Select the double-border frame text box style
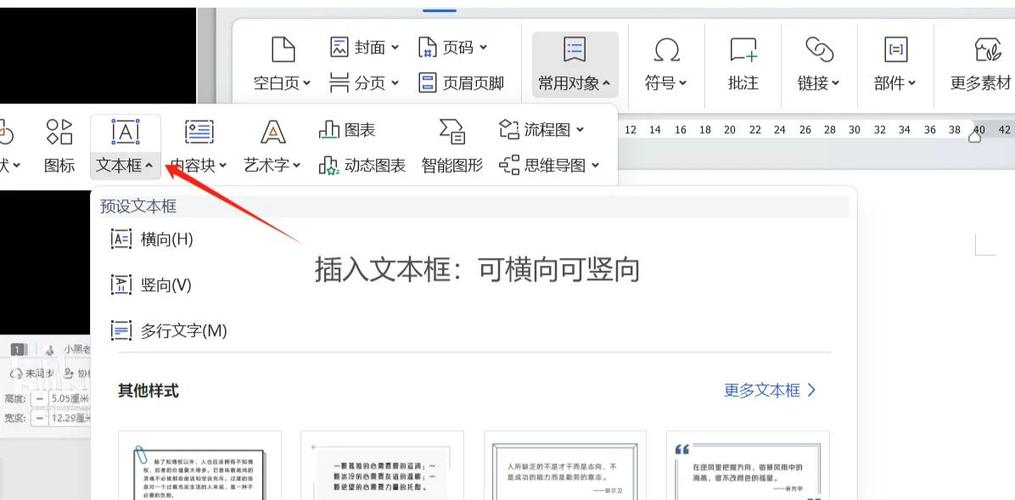1015x500 pixels. click(565, 465)
